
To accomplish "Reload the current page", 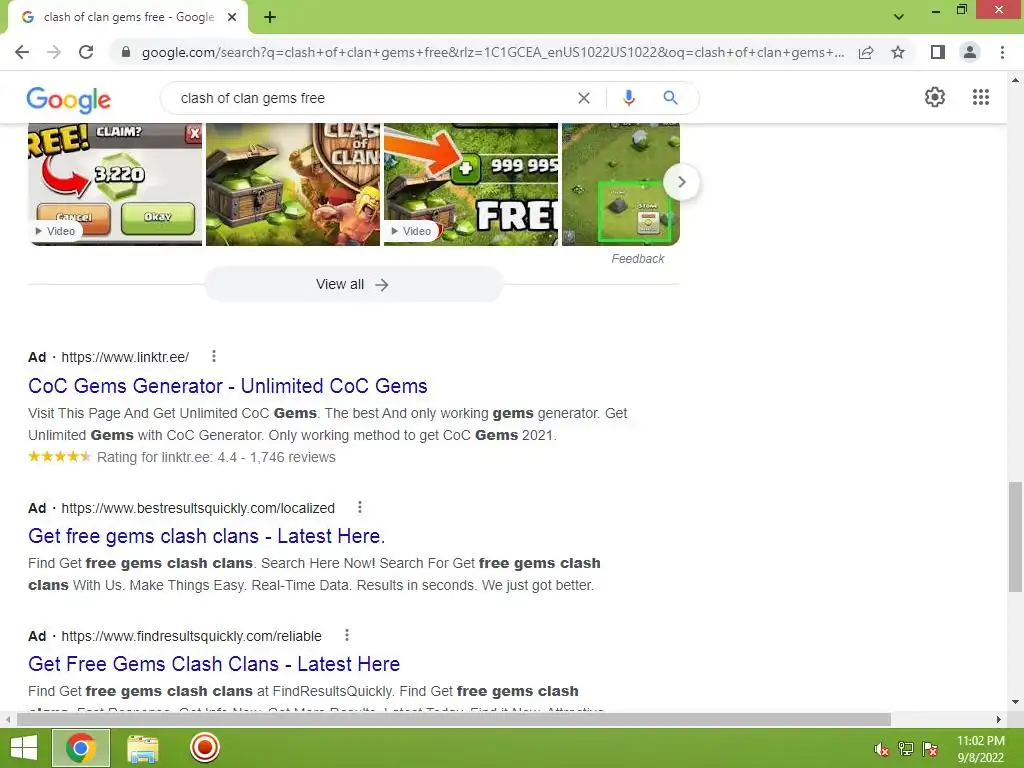I will click(86, 52).
